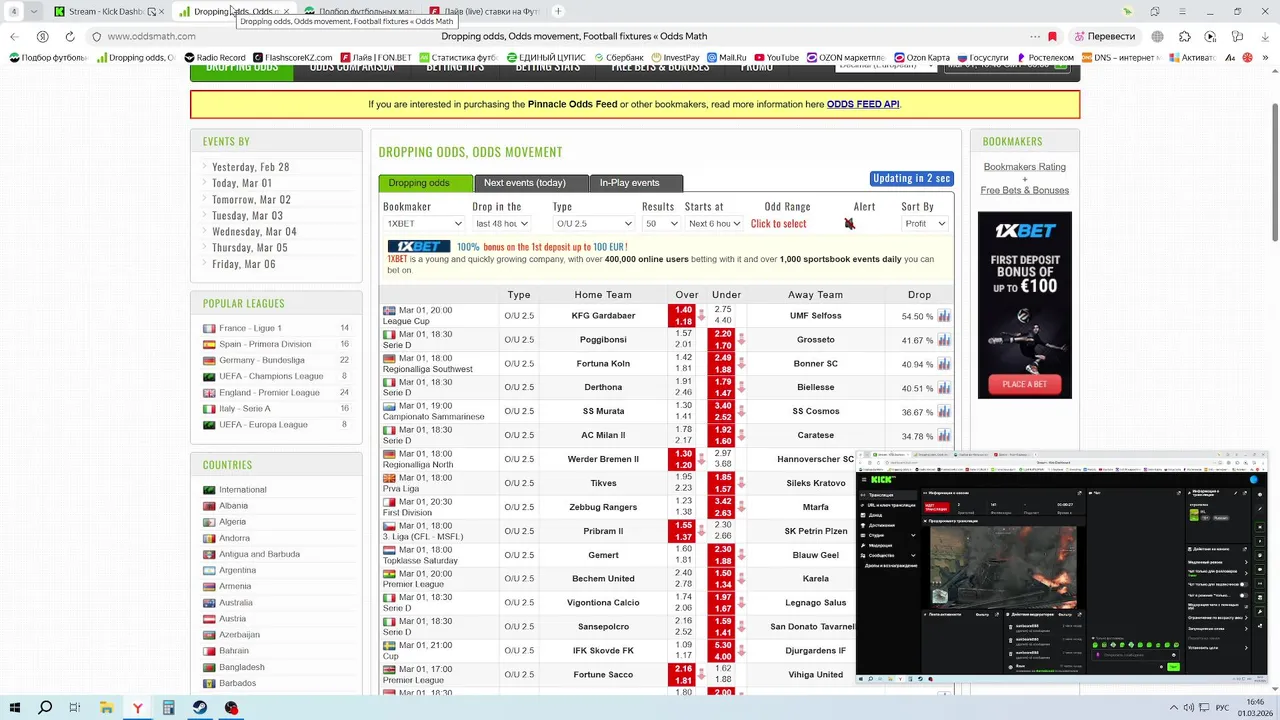Viewport: 1280px width, 720px height.
Task: Open Windows search magnifier in taskbar
Action: [45, 708]
